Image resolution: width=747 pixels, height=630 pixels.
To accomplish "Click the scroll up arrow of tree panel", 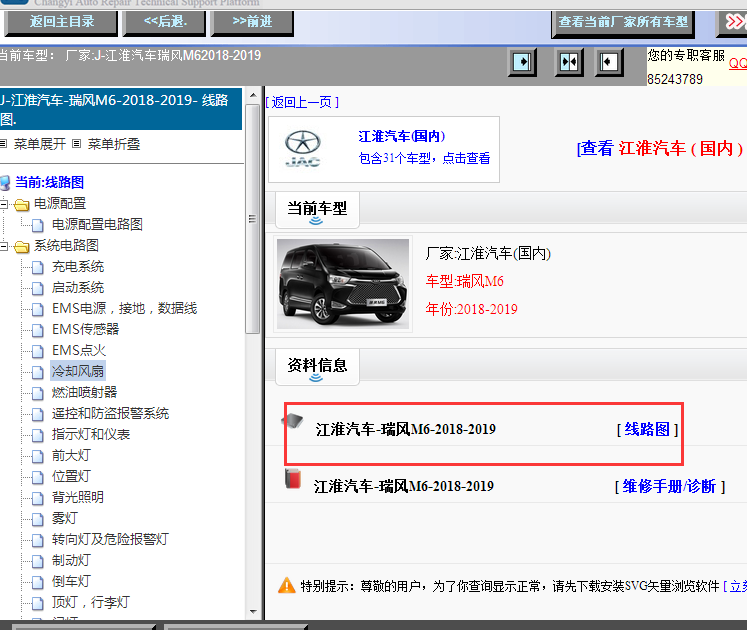I will coord(253,95).
